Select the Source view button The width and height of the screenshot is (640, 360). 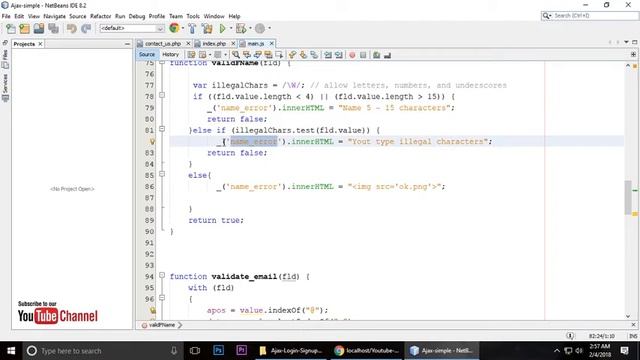coord(147,54)
